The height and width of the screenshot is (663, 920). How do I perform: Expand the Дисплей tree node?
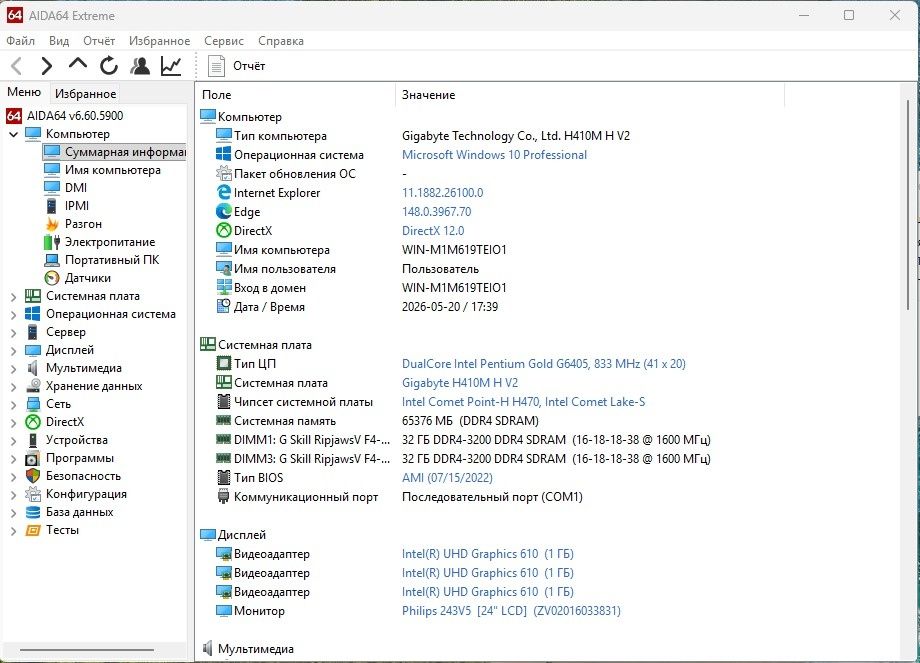click(13, 351)
